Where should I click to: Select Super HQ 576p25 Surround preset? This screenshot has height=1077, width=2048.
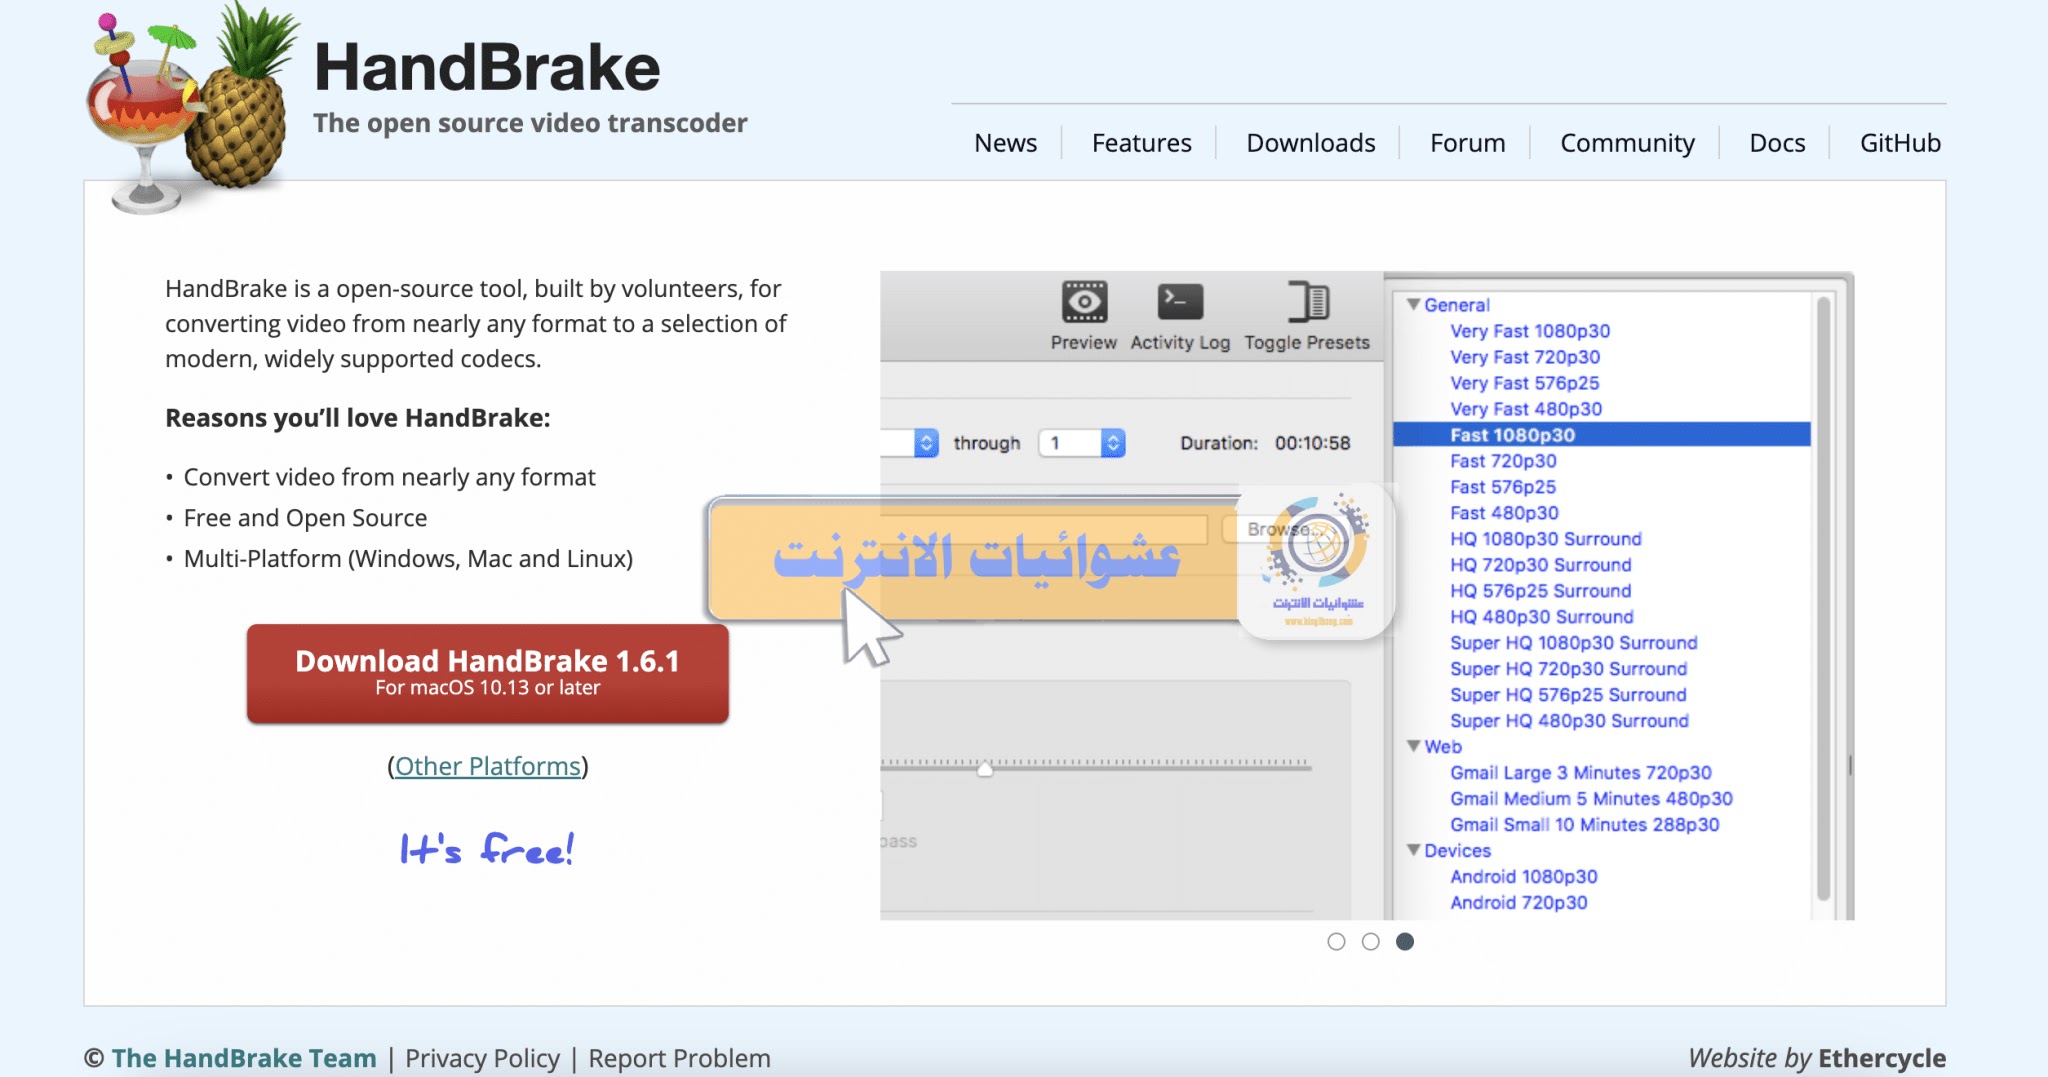(x=1568, y=695)
